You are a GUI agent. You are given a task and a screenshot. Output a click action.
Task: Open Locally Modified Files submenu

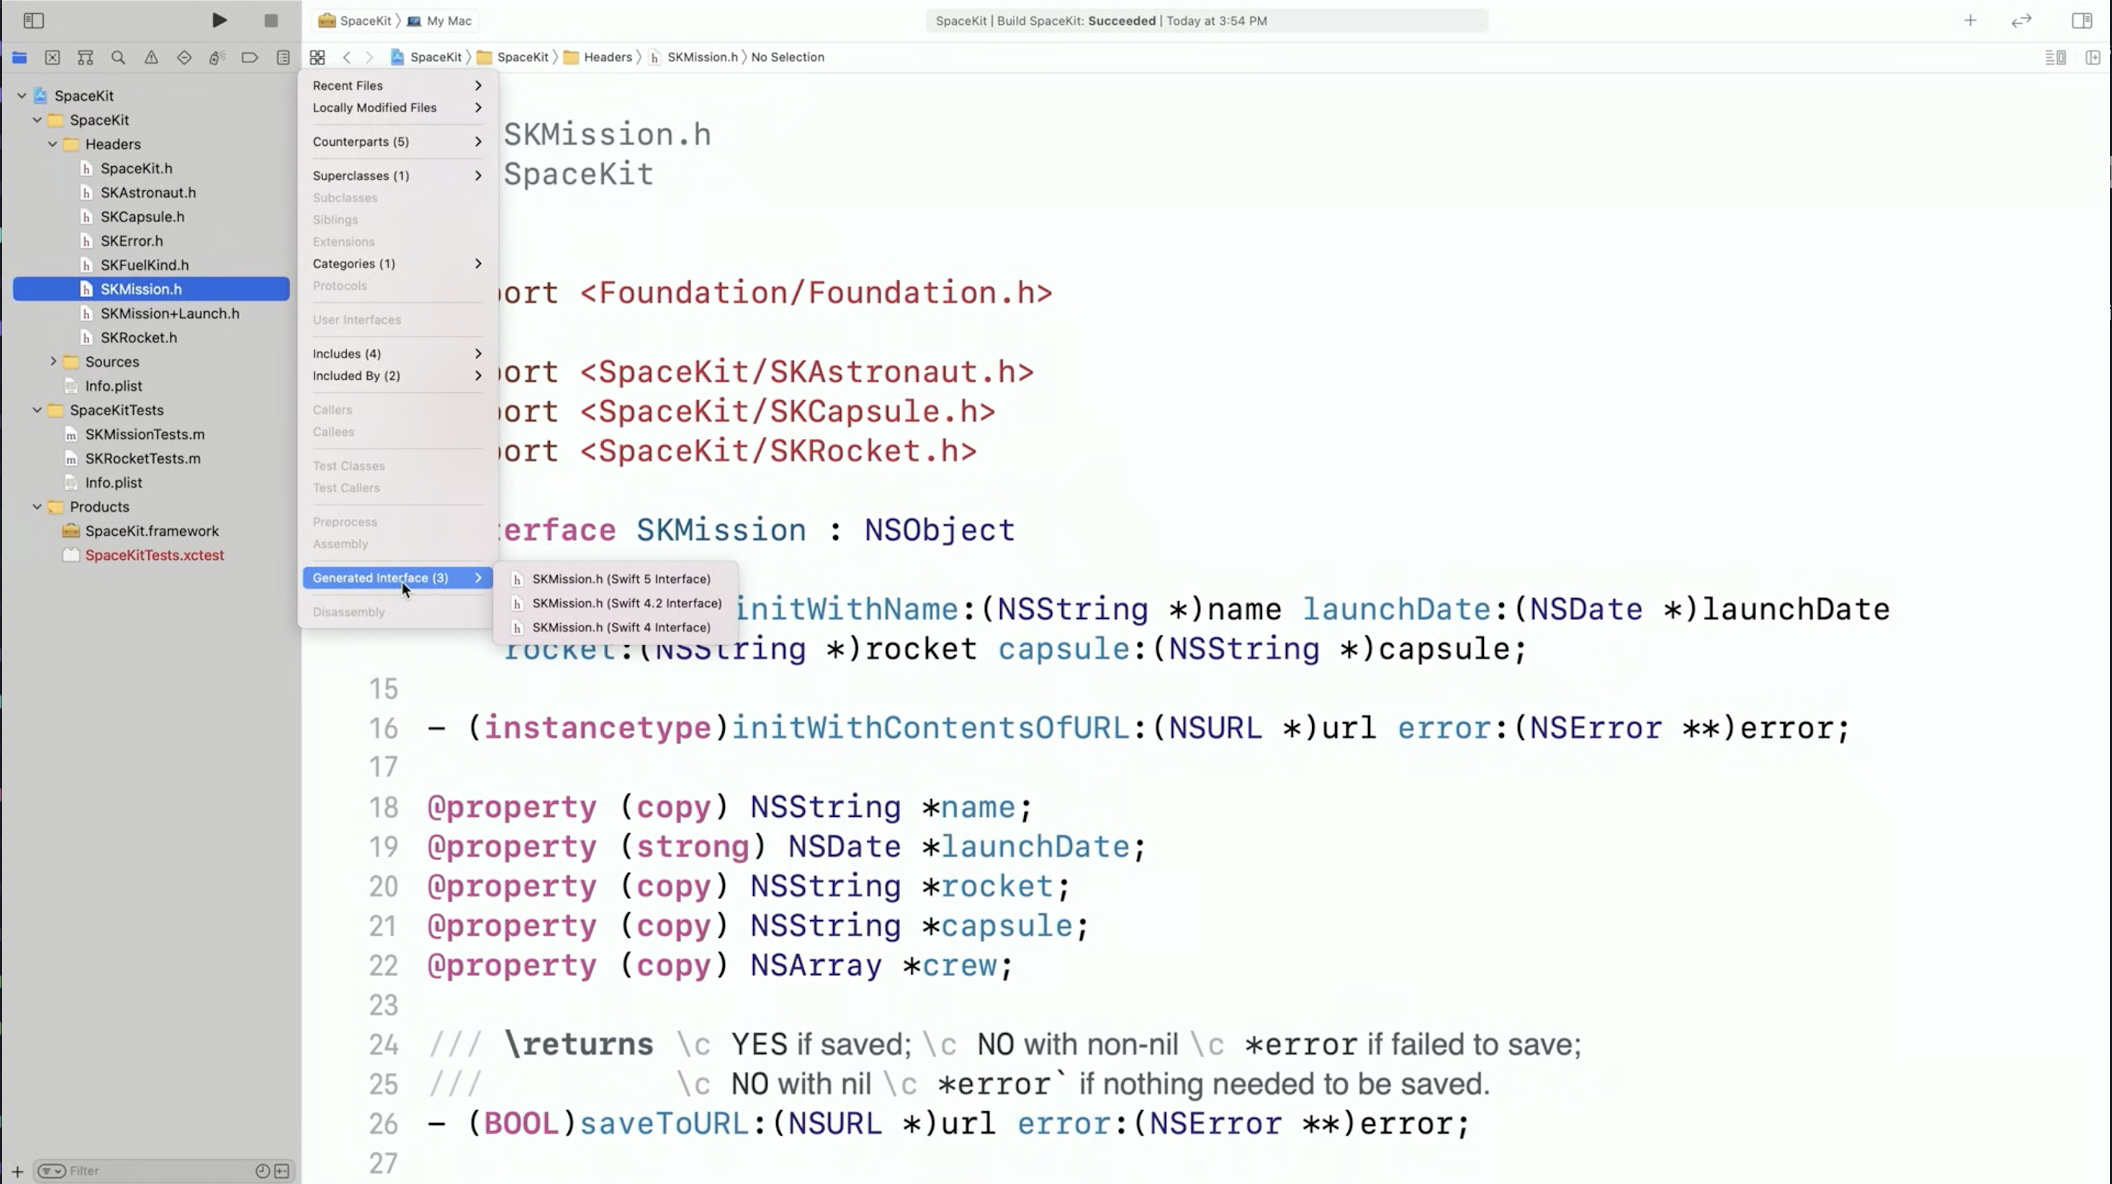tap(397, 108)
